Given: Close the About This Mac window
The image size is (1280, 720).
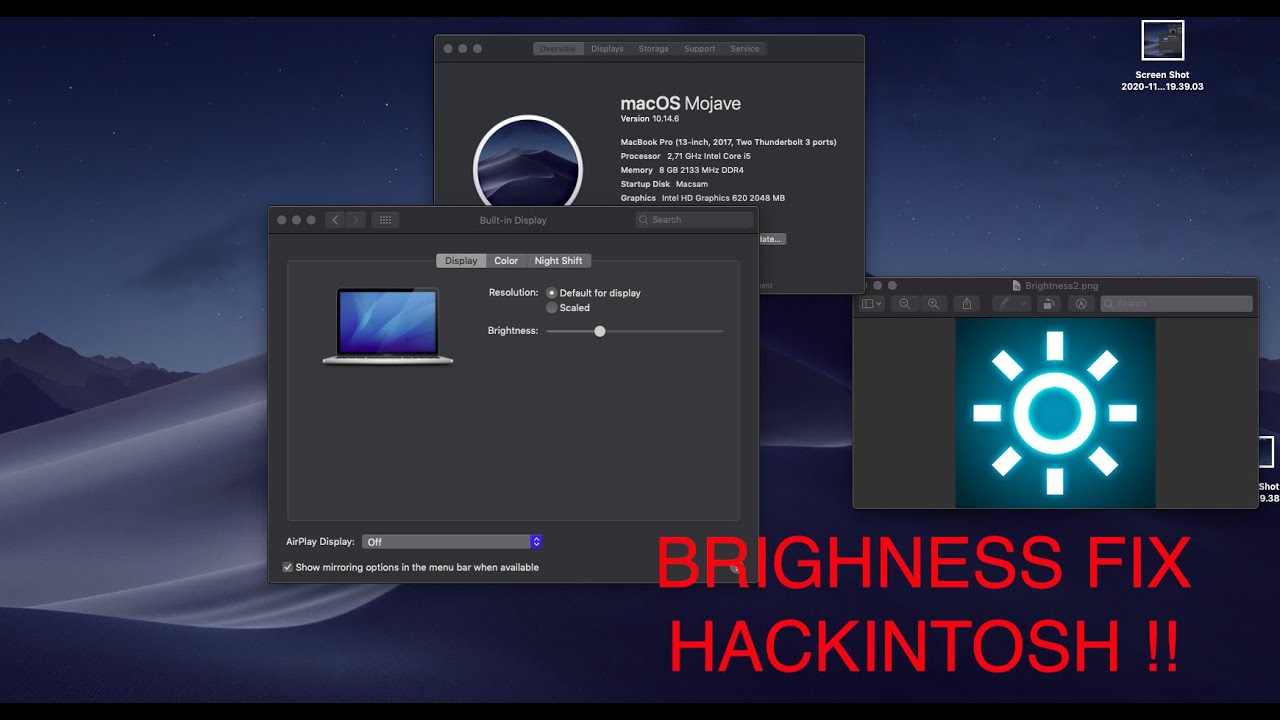Looking at the screenshot, I should click(x=448, y=49).
